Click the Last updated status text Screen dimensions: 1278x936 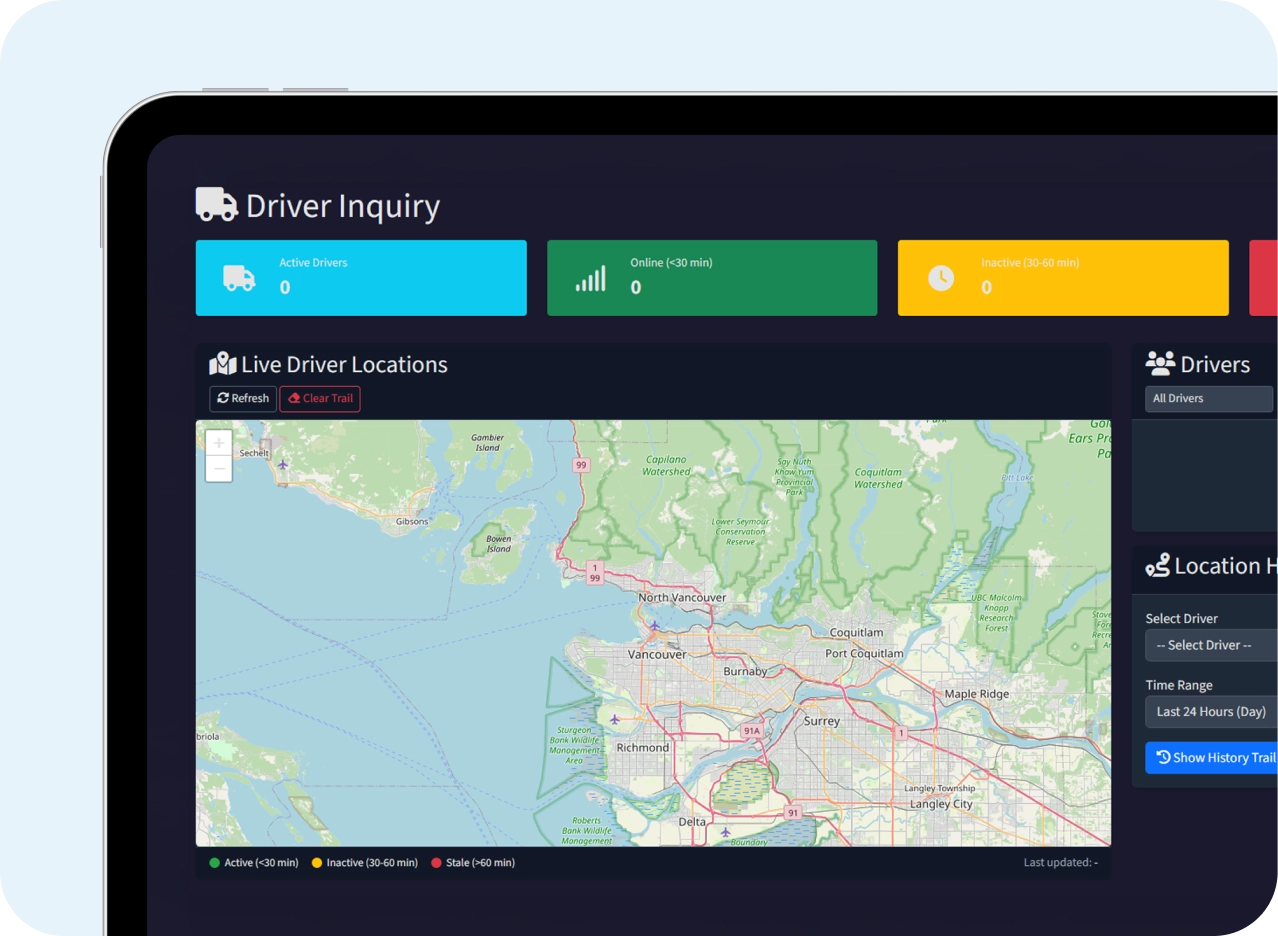[1060, 862]
